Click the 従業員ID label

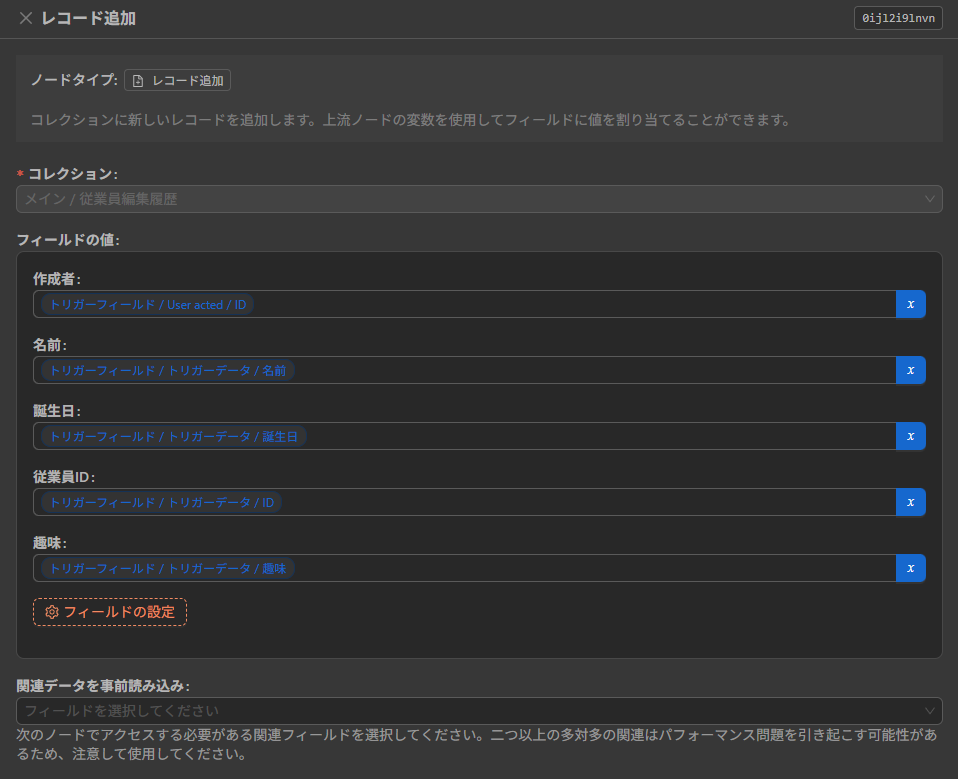tap(64, 477)
